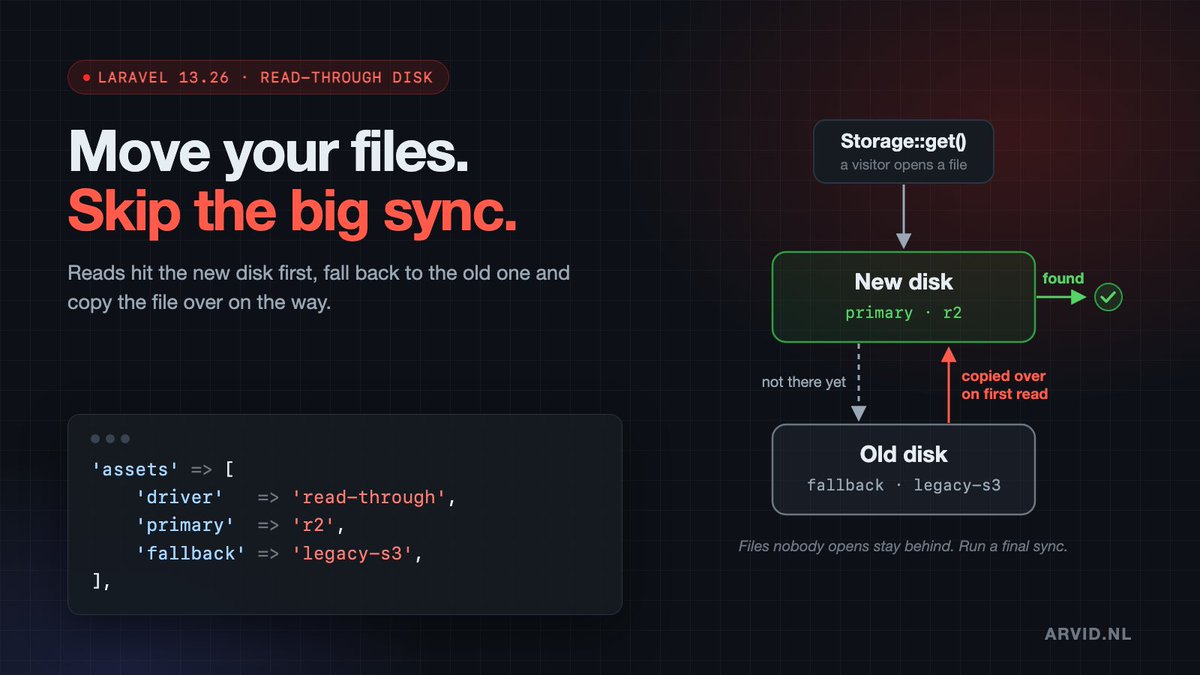The width and height of the screenshot is (1200, 675).
Task: Click the 'r2' value in code
Action: tap(316, 525)
